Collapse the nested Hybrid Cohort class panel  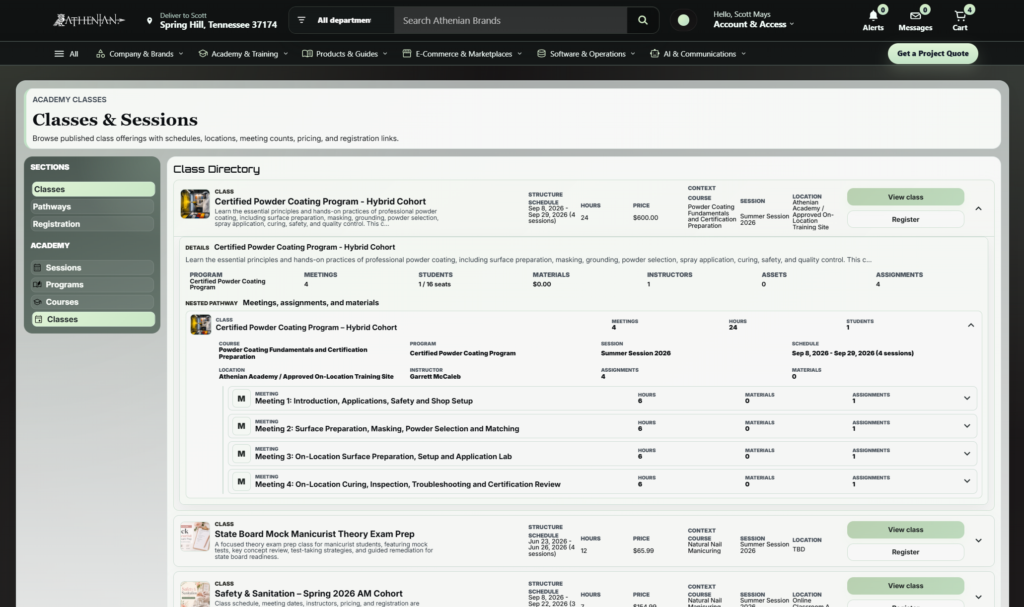point(970,325)
